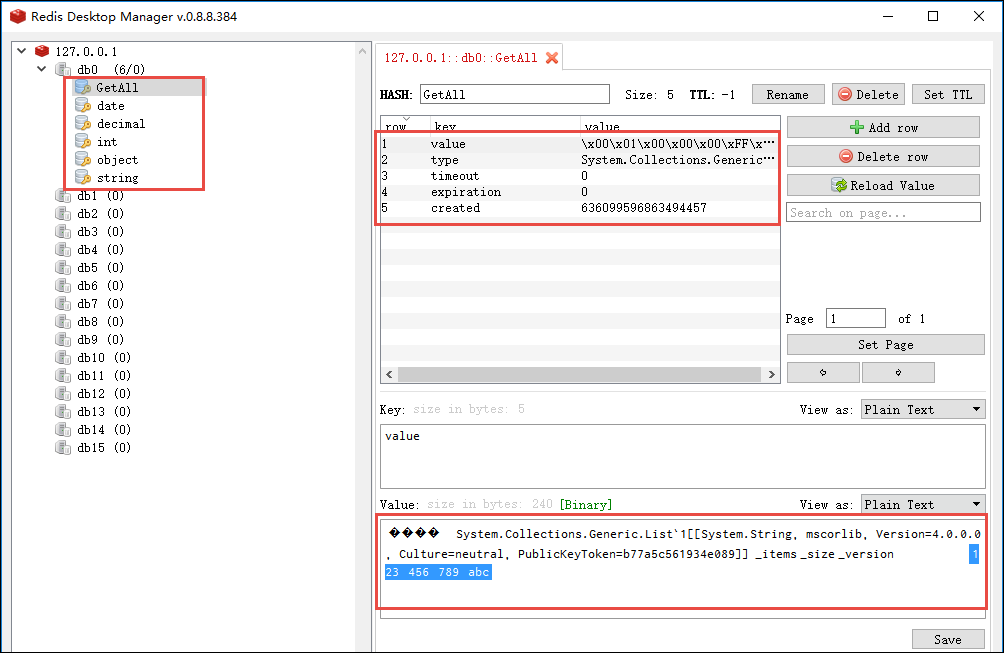
Task: Click the db9 database icon
Action: tap(63, 339)
